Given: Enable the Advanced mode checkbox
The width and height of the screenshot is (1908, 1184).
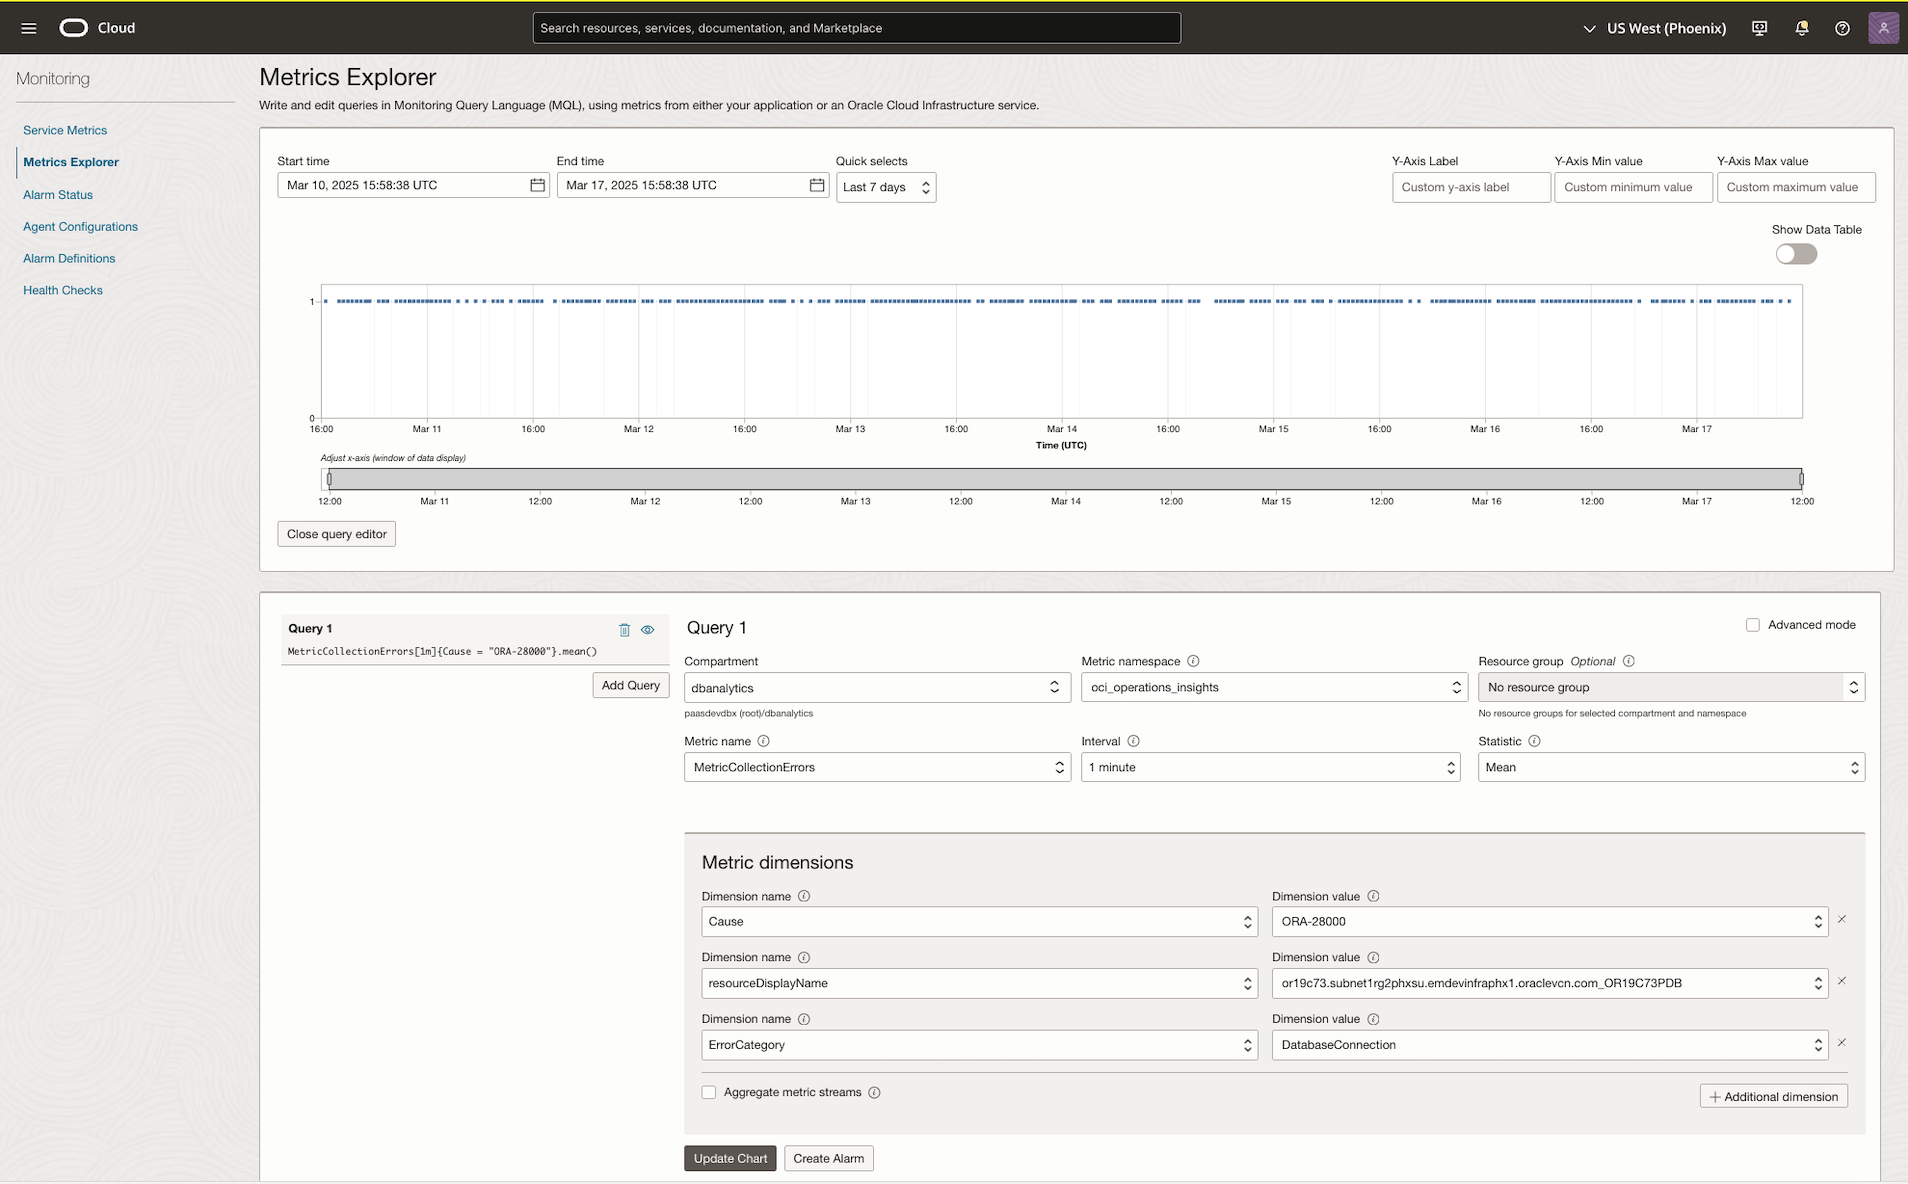Looking at the screenshot, I should pos(1752,625).
